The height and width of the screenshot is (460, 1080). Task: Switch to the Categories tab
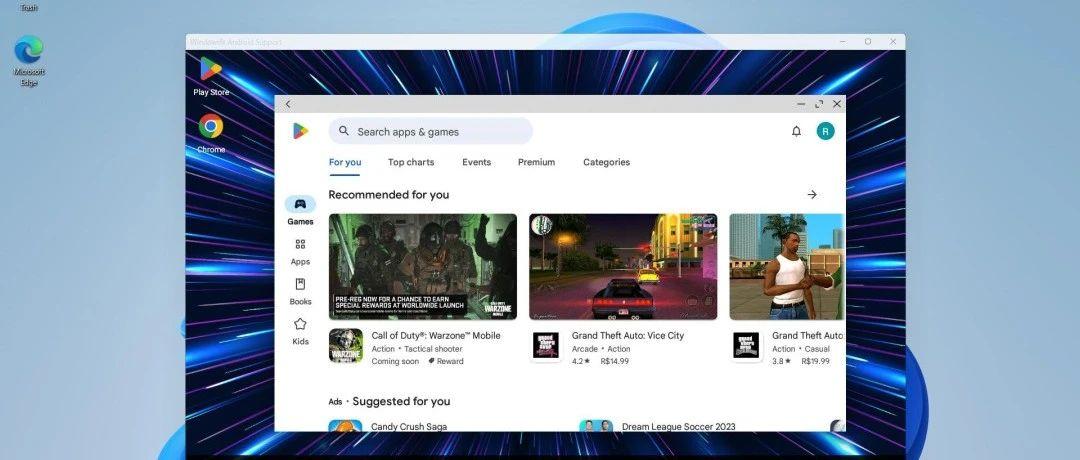click(607, 163)
